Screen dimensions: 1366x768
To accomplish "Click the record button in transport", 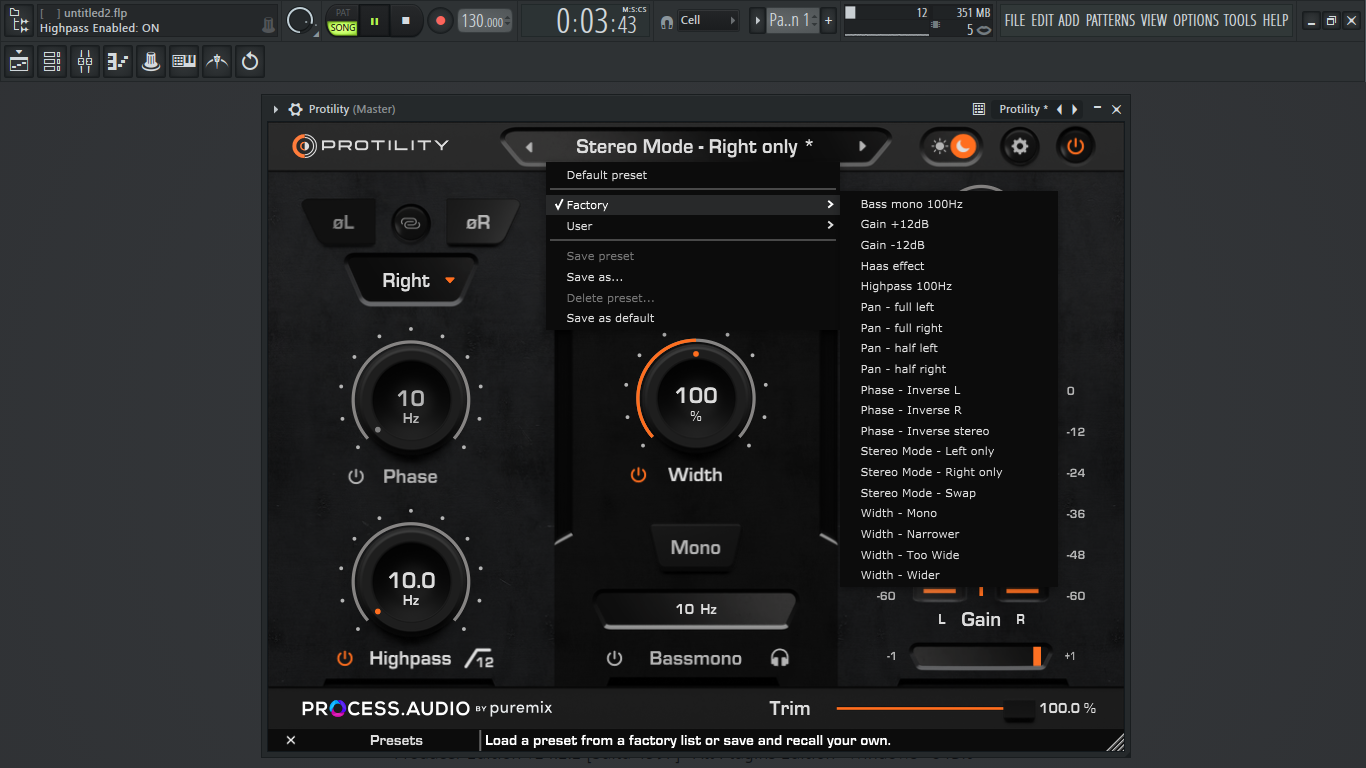I will [x=440, y=20].
